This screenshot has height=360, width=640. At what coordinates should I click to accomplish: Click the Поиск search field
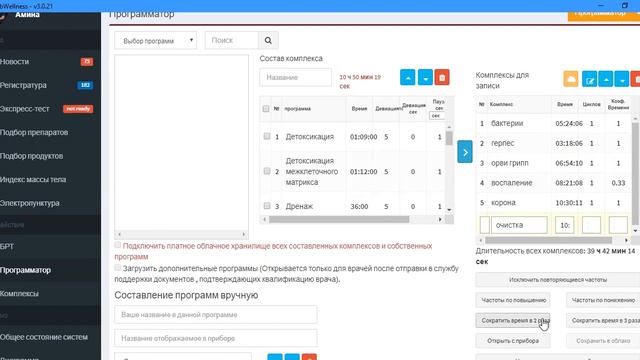click(x=231, y=40)
